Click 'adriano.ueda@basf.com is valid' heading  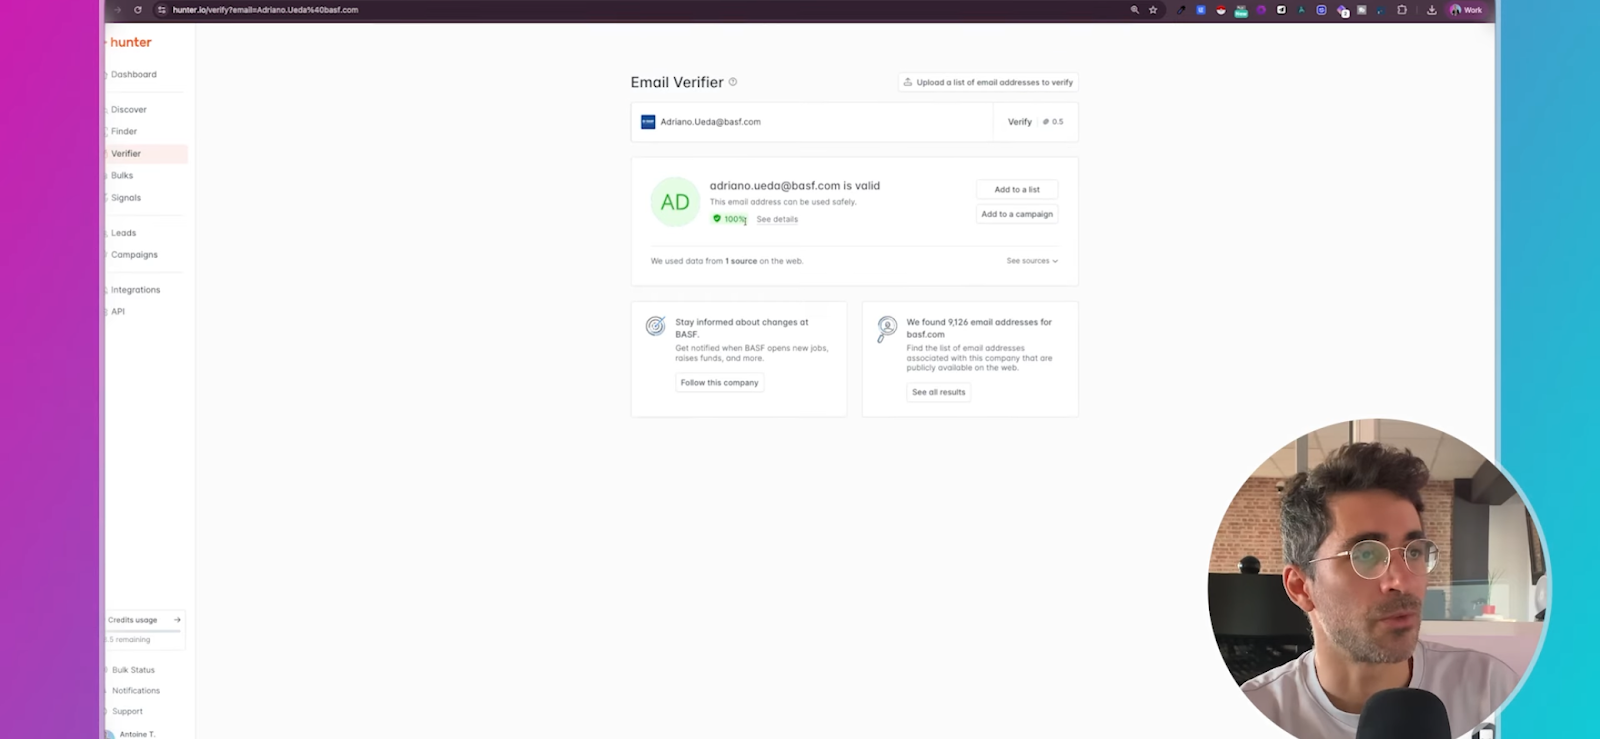click(795, 186)
